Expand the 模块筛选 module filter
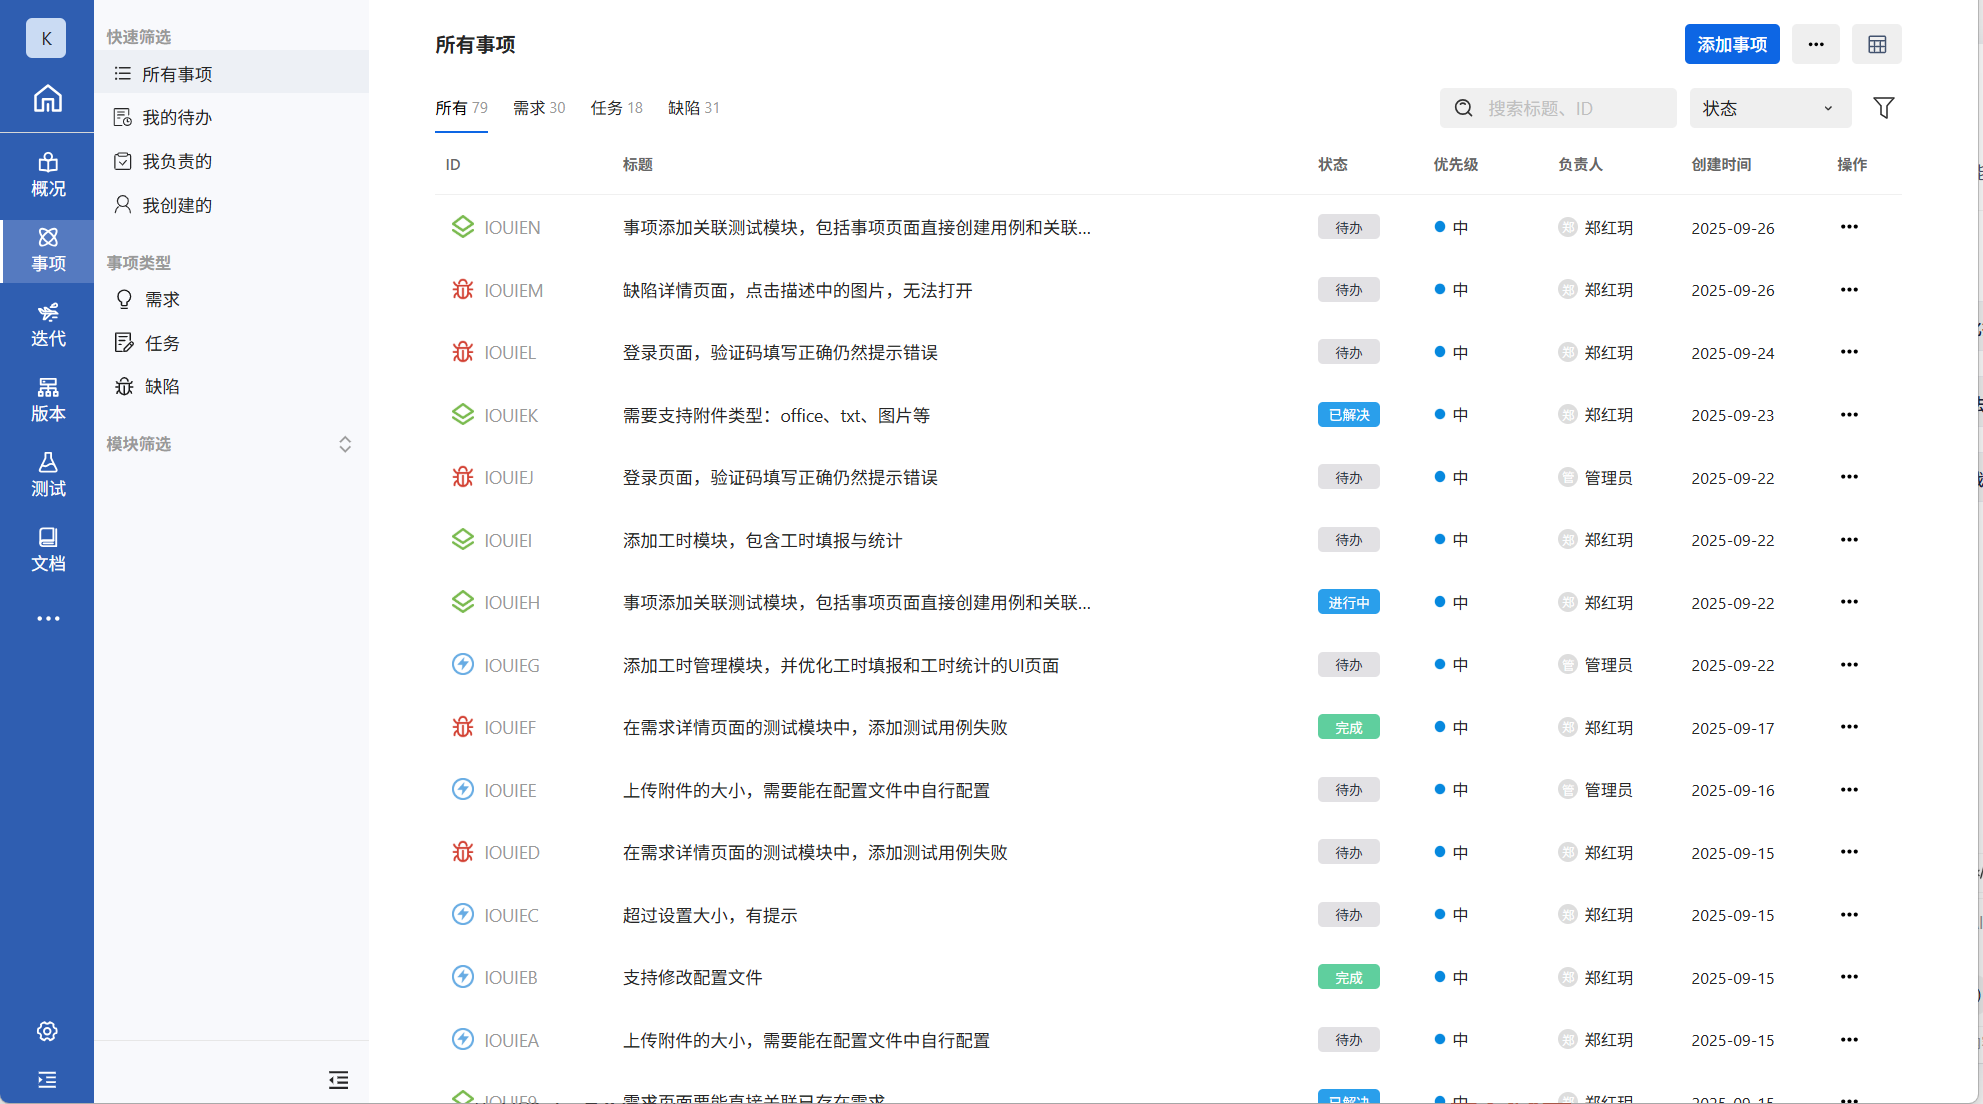Image resolution: width=1983 pixels, height=1104 pixels. pos(344,444)
